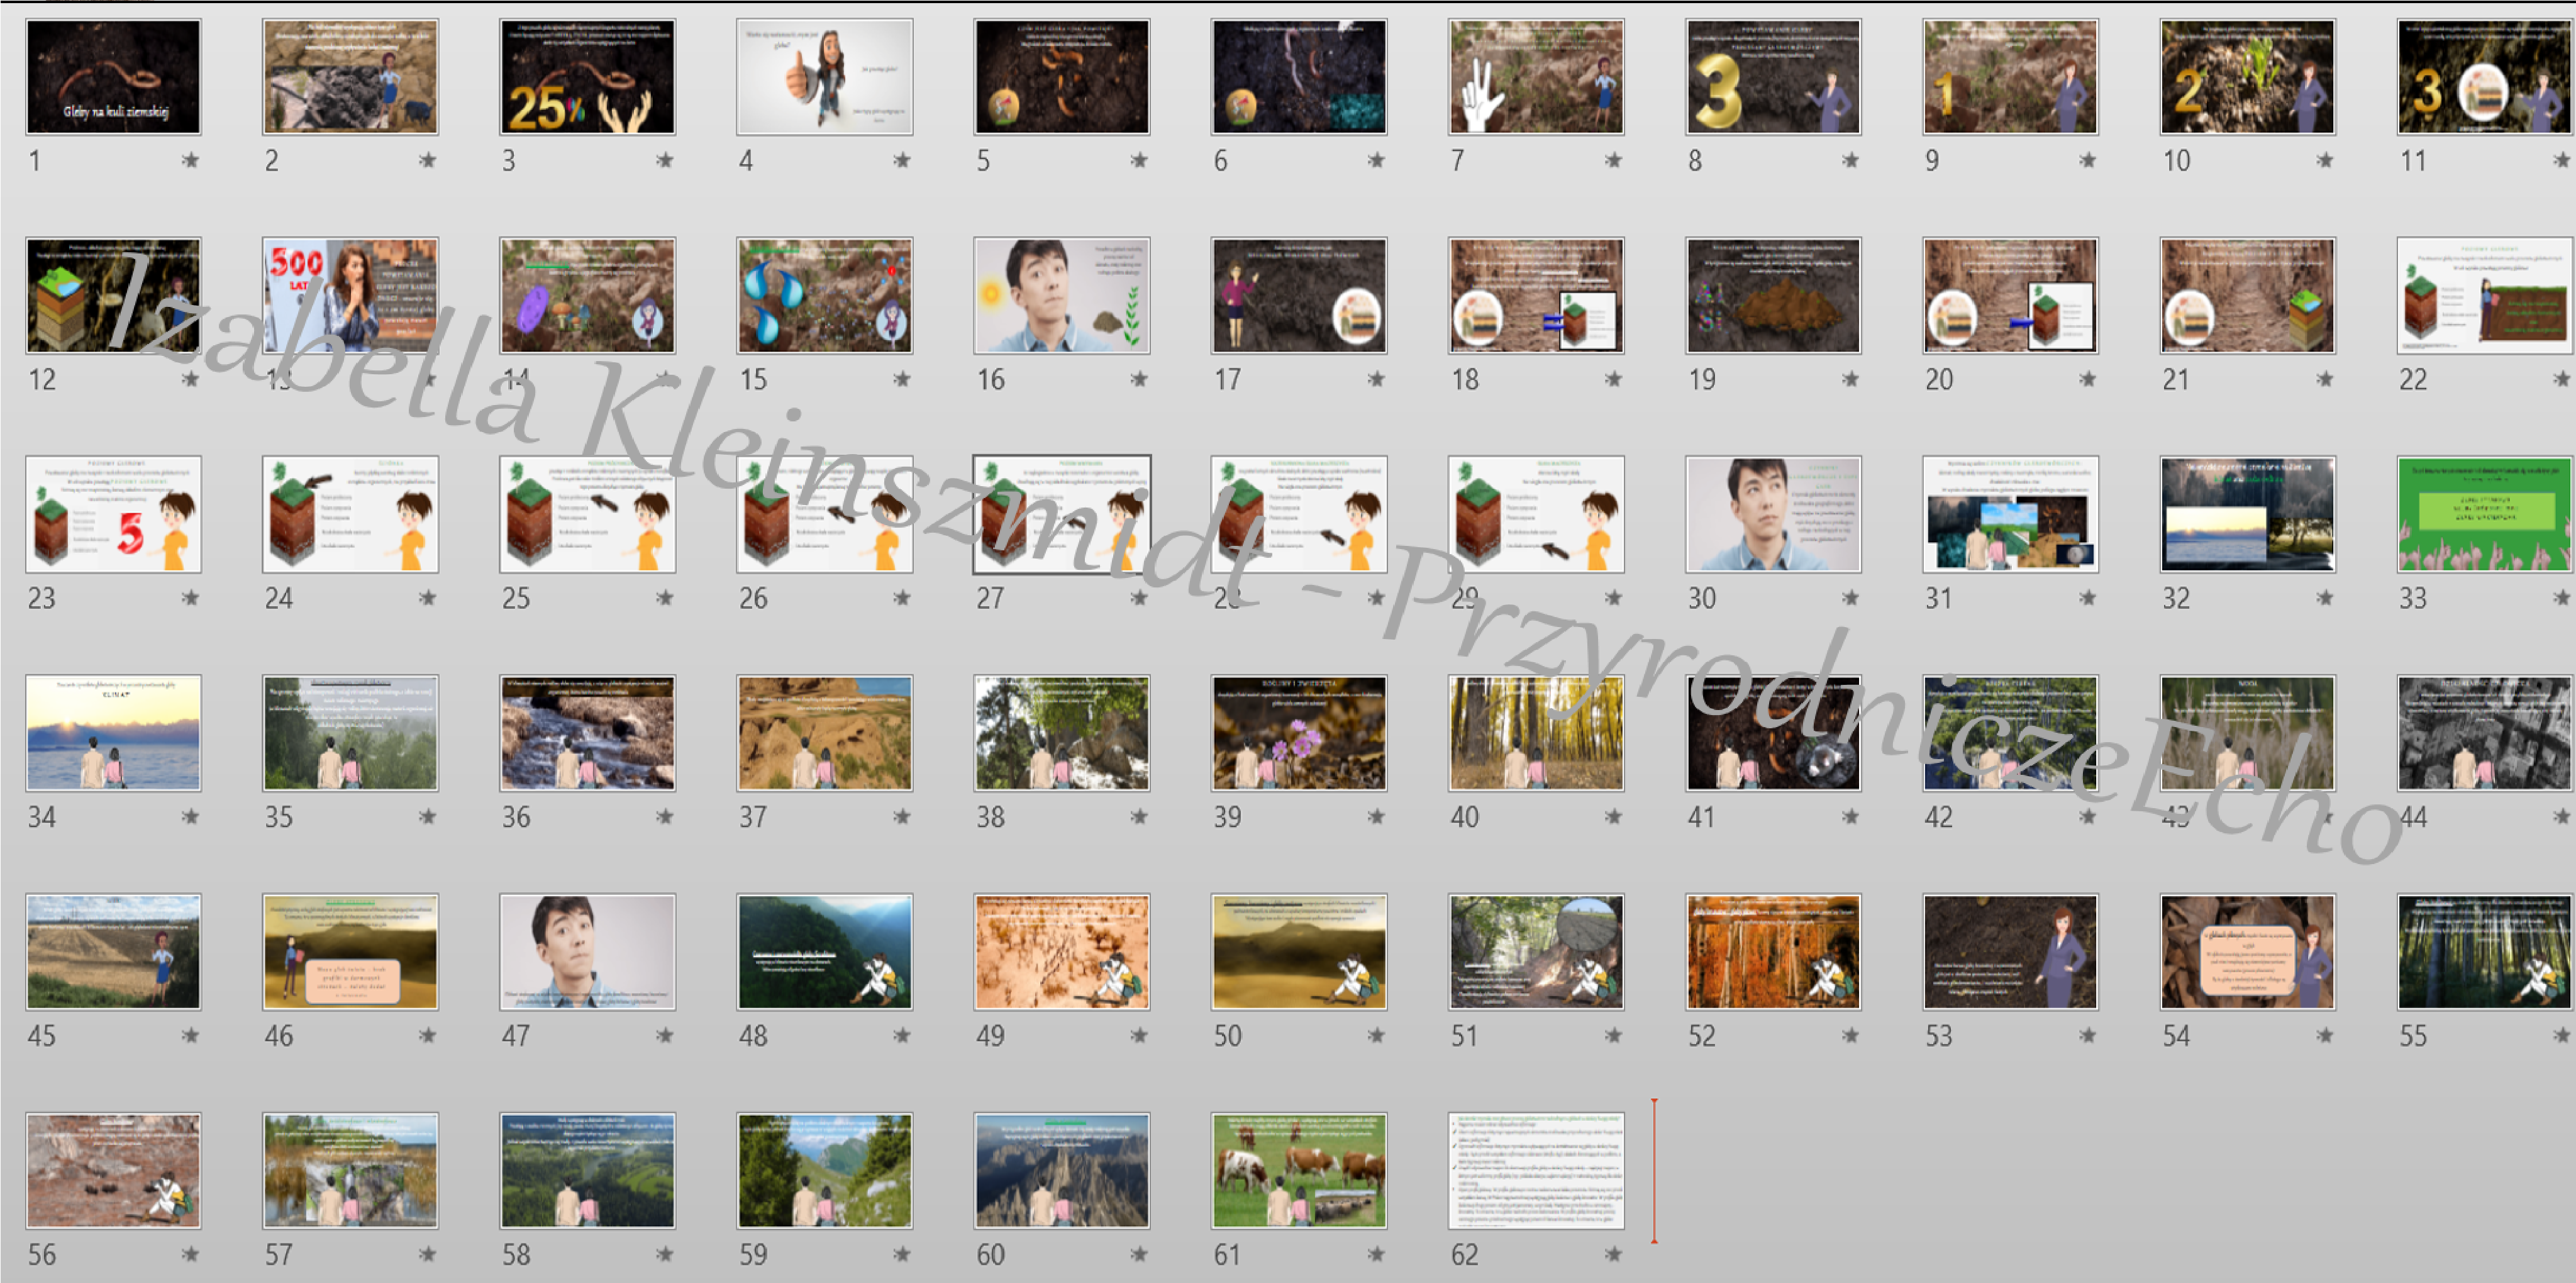Click the star icon under slide 48
2576x1283 pixels.
[902, 1036]
